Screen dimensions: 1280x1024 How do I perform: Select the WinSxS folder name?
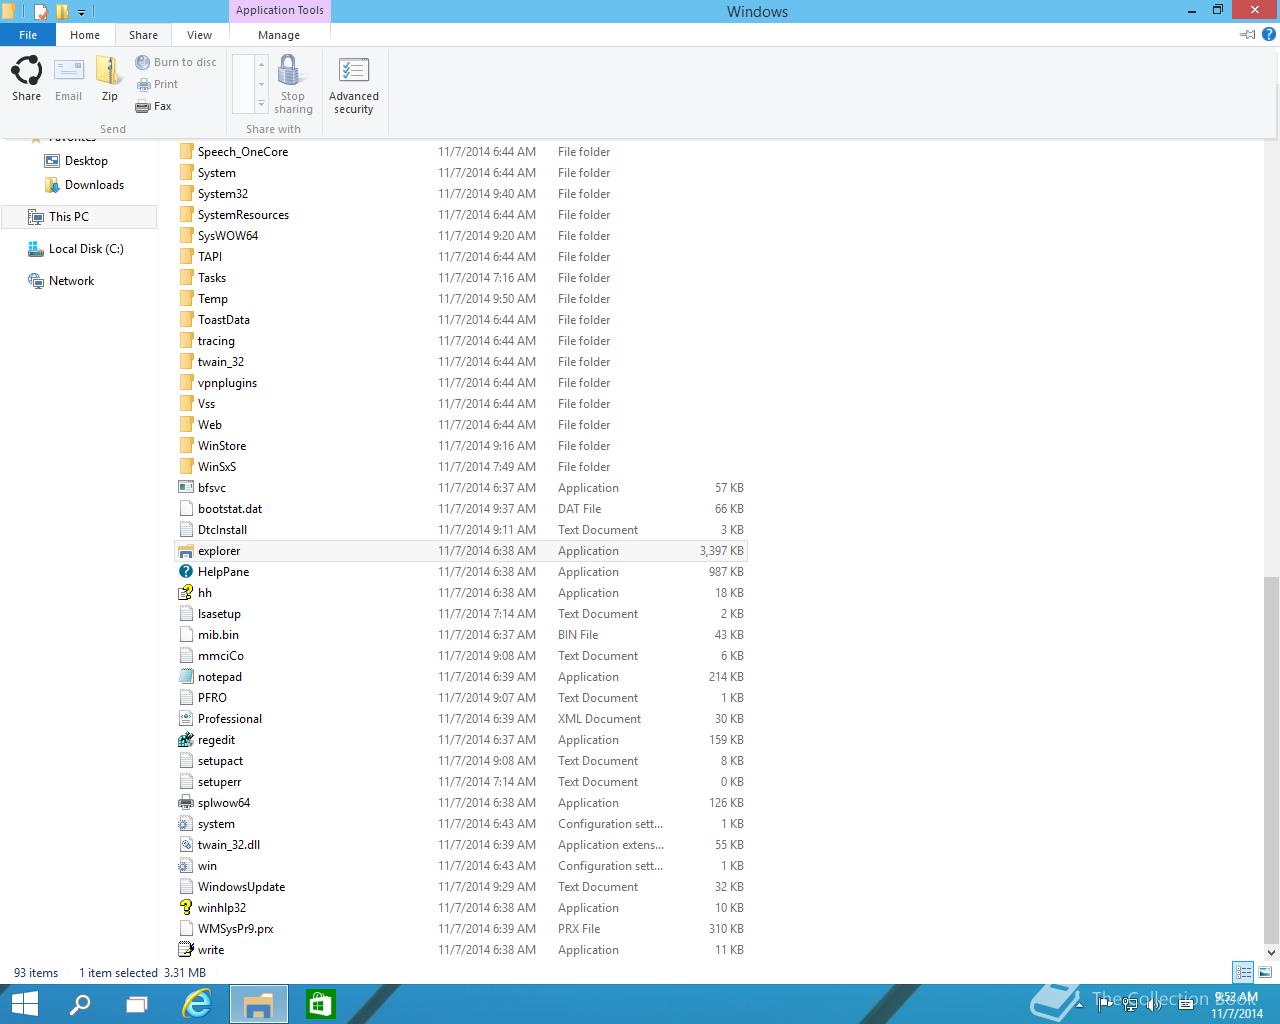217,467
